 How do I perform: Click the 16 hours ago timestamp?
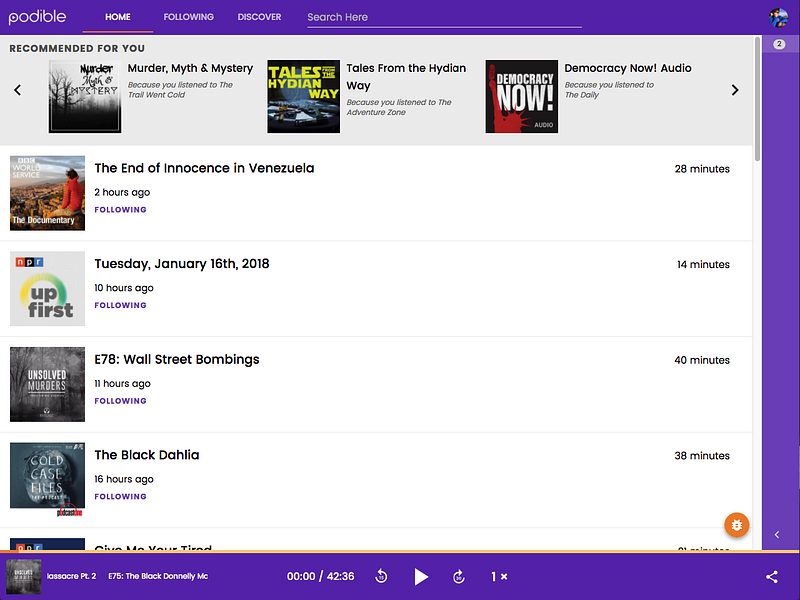(124, 479)
